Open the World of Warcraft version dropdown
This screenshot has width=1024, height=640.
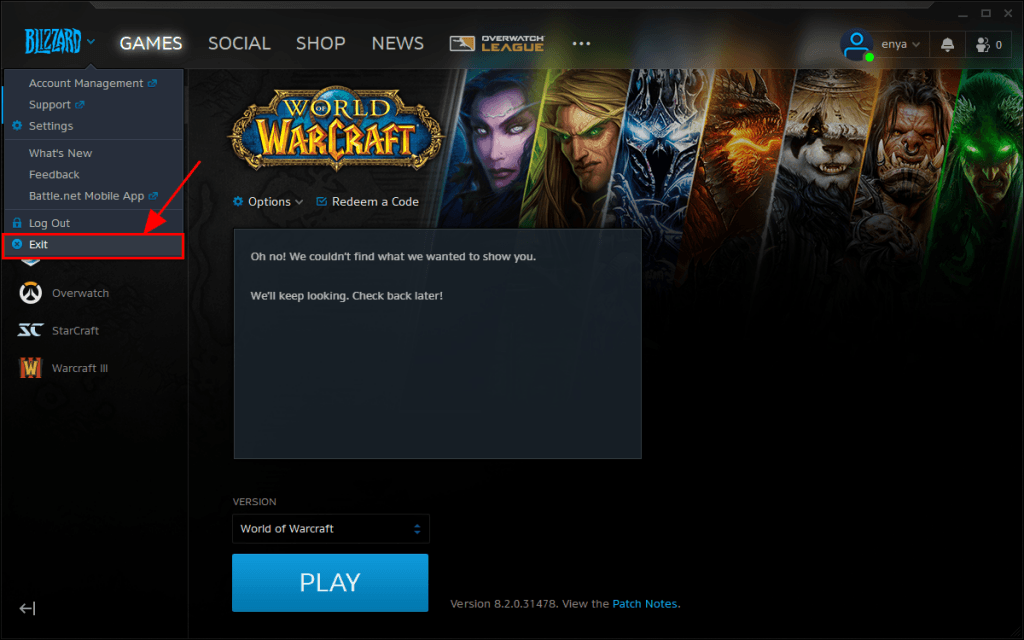pyautogui.click(x=330, y=528)
